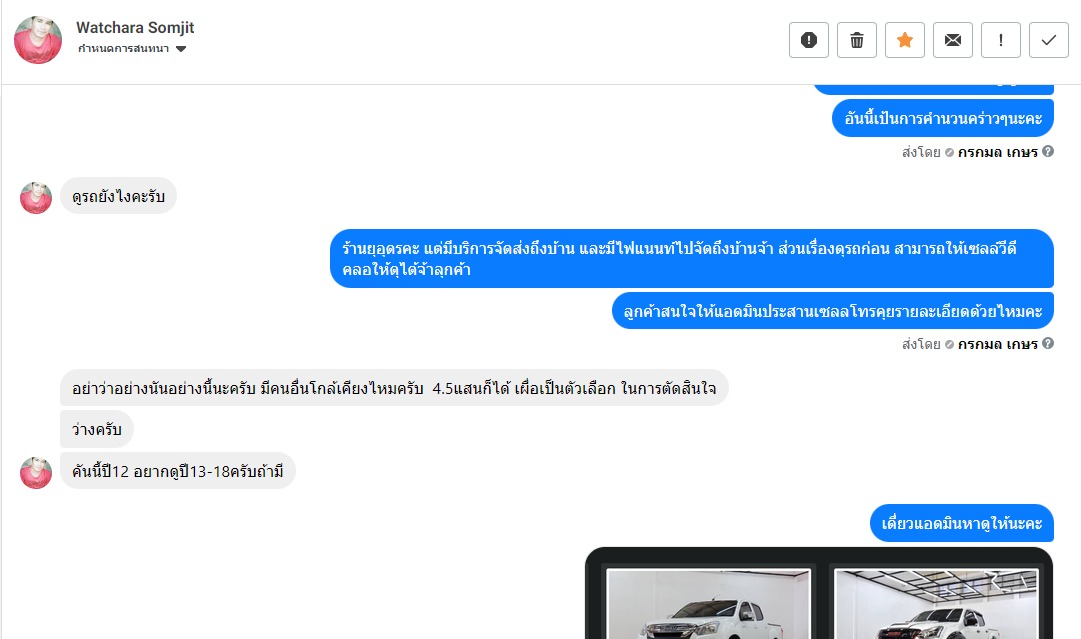Select the customer message mentioning 4.5
The width and height of the screenshot is (1081, 639).
tap(394, 388)
